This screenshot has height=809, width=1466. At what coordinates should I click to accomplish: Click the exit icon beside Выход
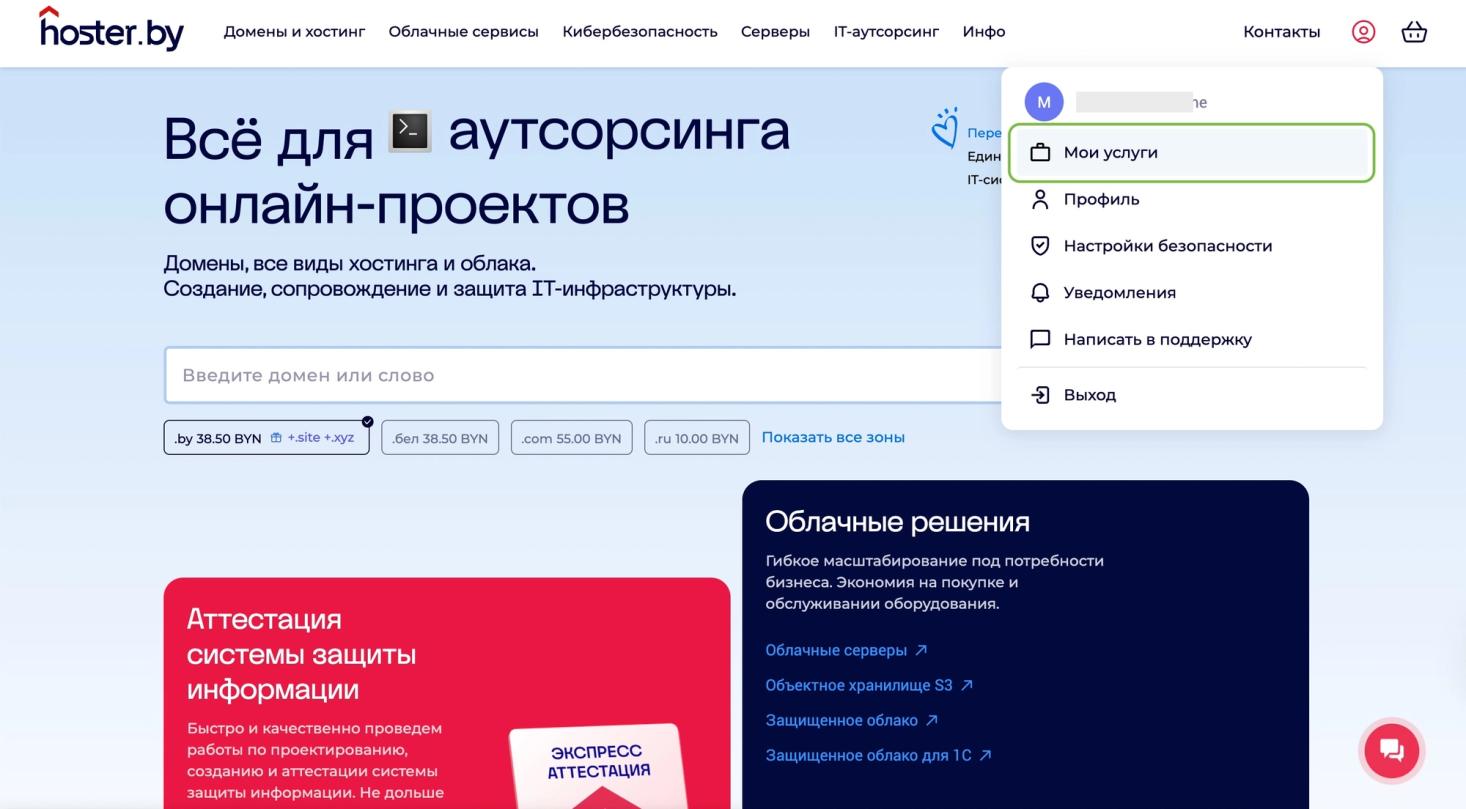click(x=1040, y=395)
